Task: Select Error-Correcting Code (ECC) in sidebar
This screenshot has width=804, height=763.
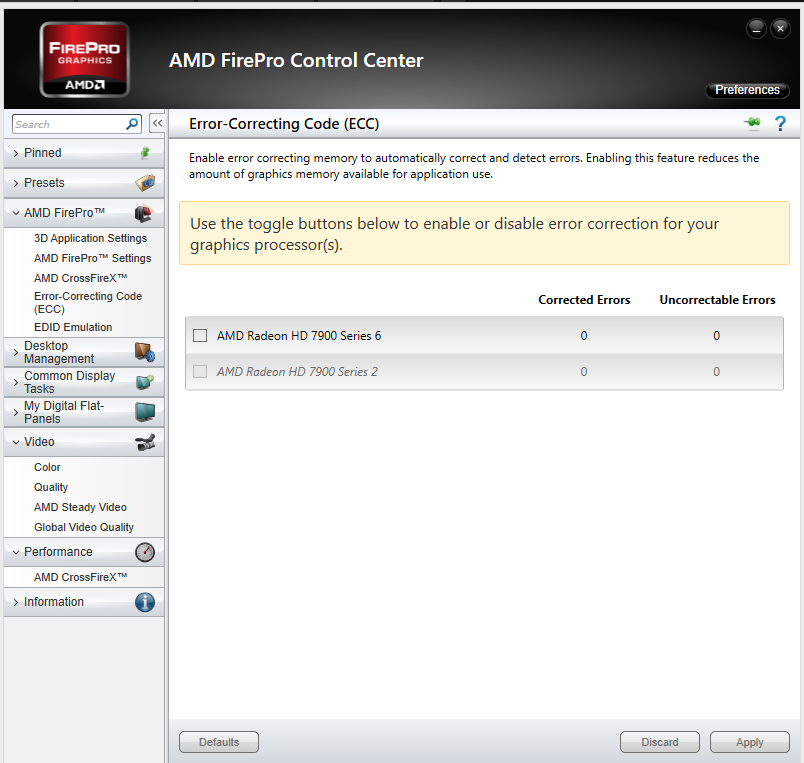Action: click(x=88, y=303)
